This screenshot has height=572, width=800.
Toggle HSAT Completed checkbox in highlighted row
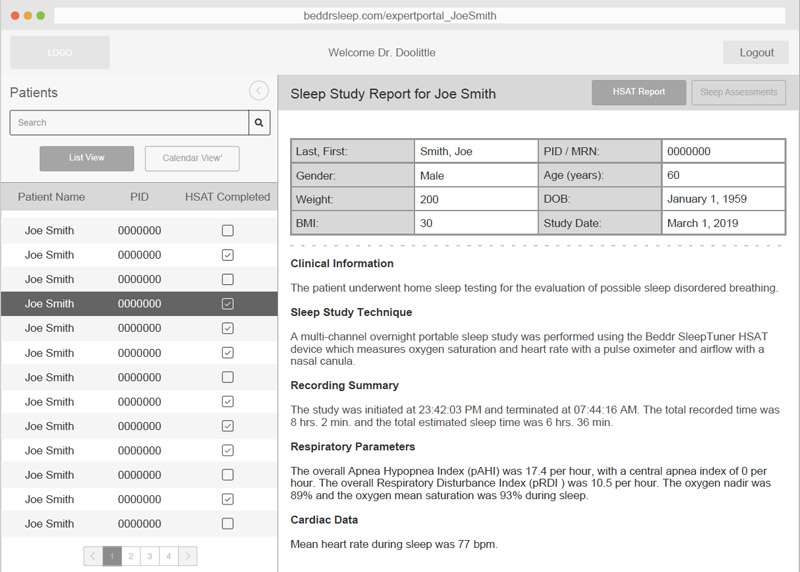coord(228,304)
